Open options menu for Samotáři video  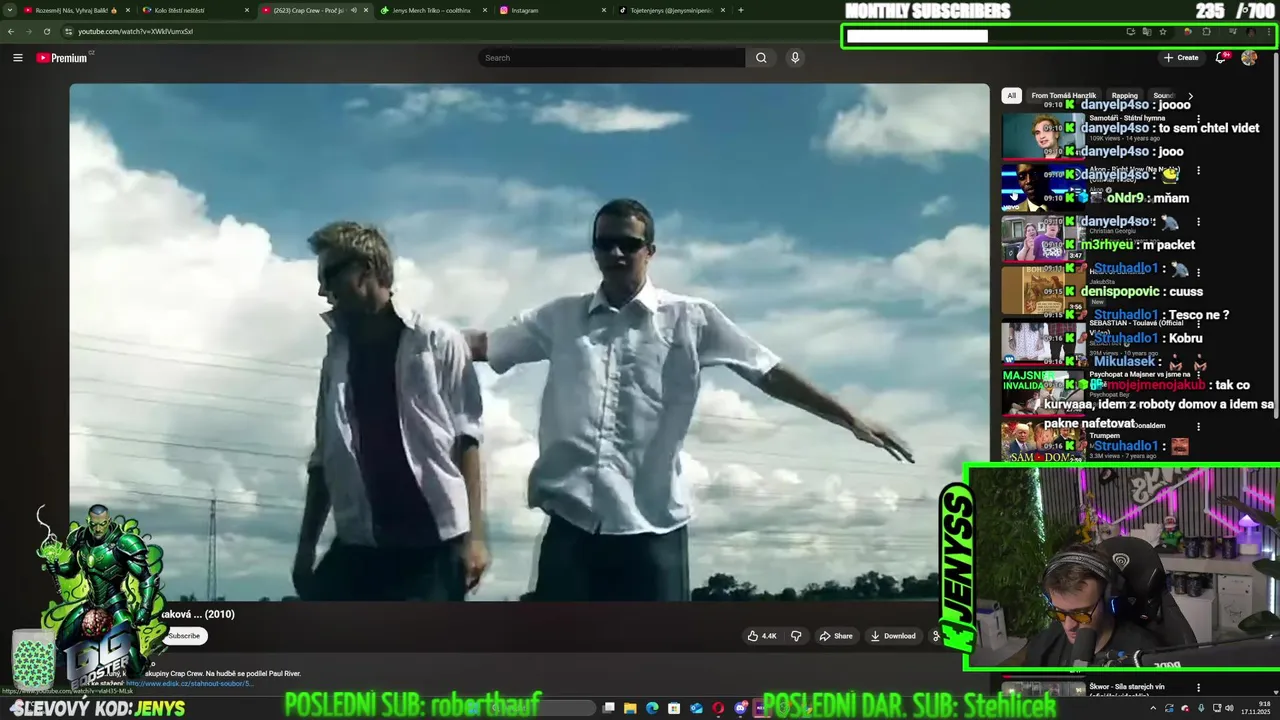[1198, 119]
